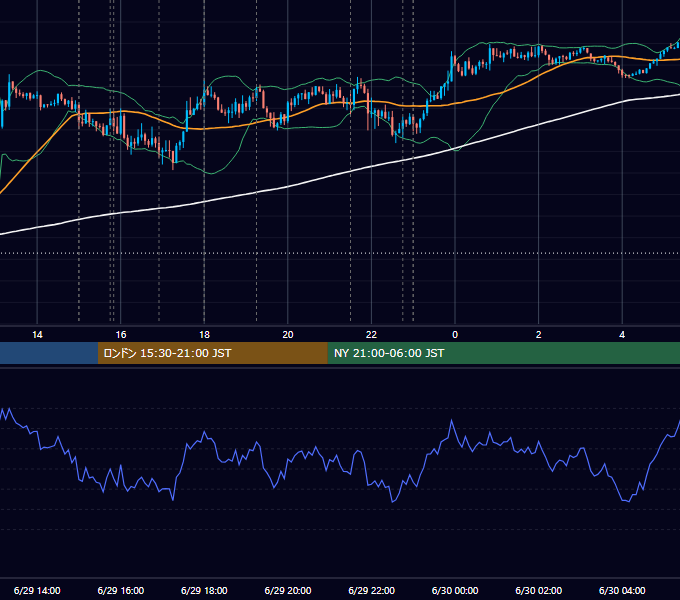Click the blue session band before ロンドン

pyautogui.click(x=49, y=353)
